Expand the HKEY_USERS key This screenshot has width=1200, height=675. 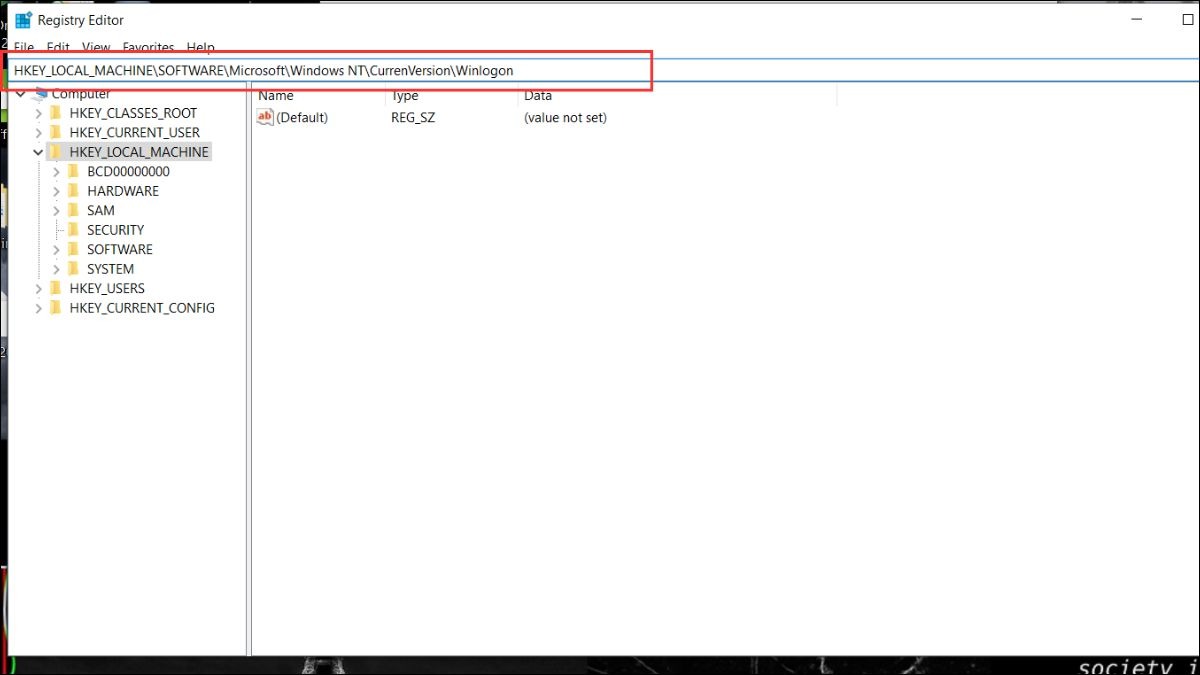pos(38,288)
